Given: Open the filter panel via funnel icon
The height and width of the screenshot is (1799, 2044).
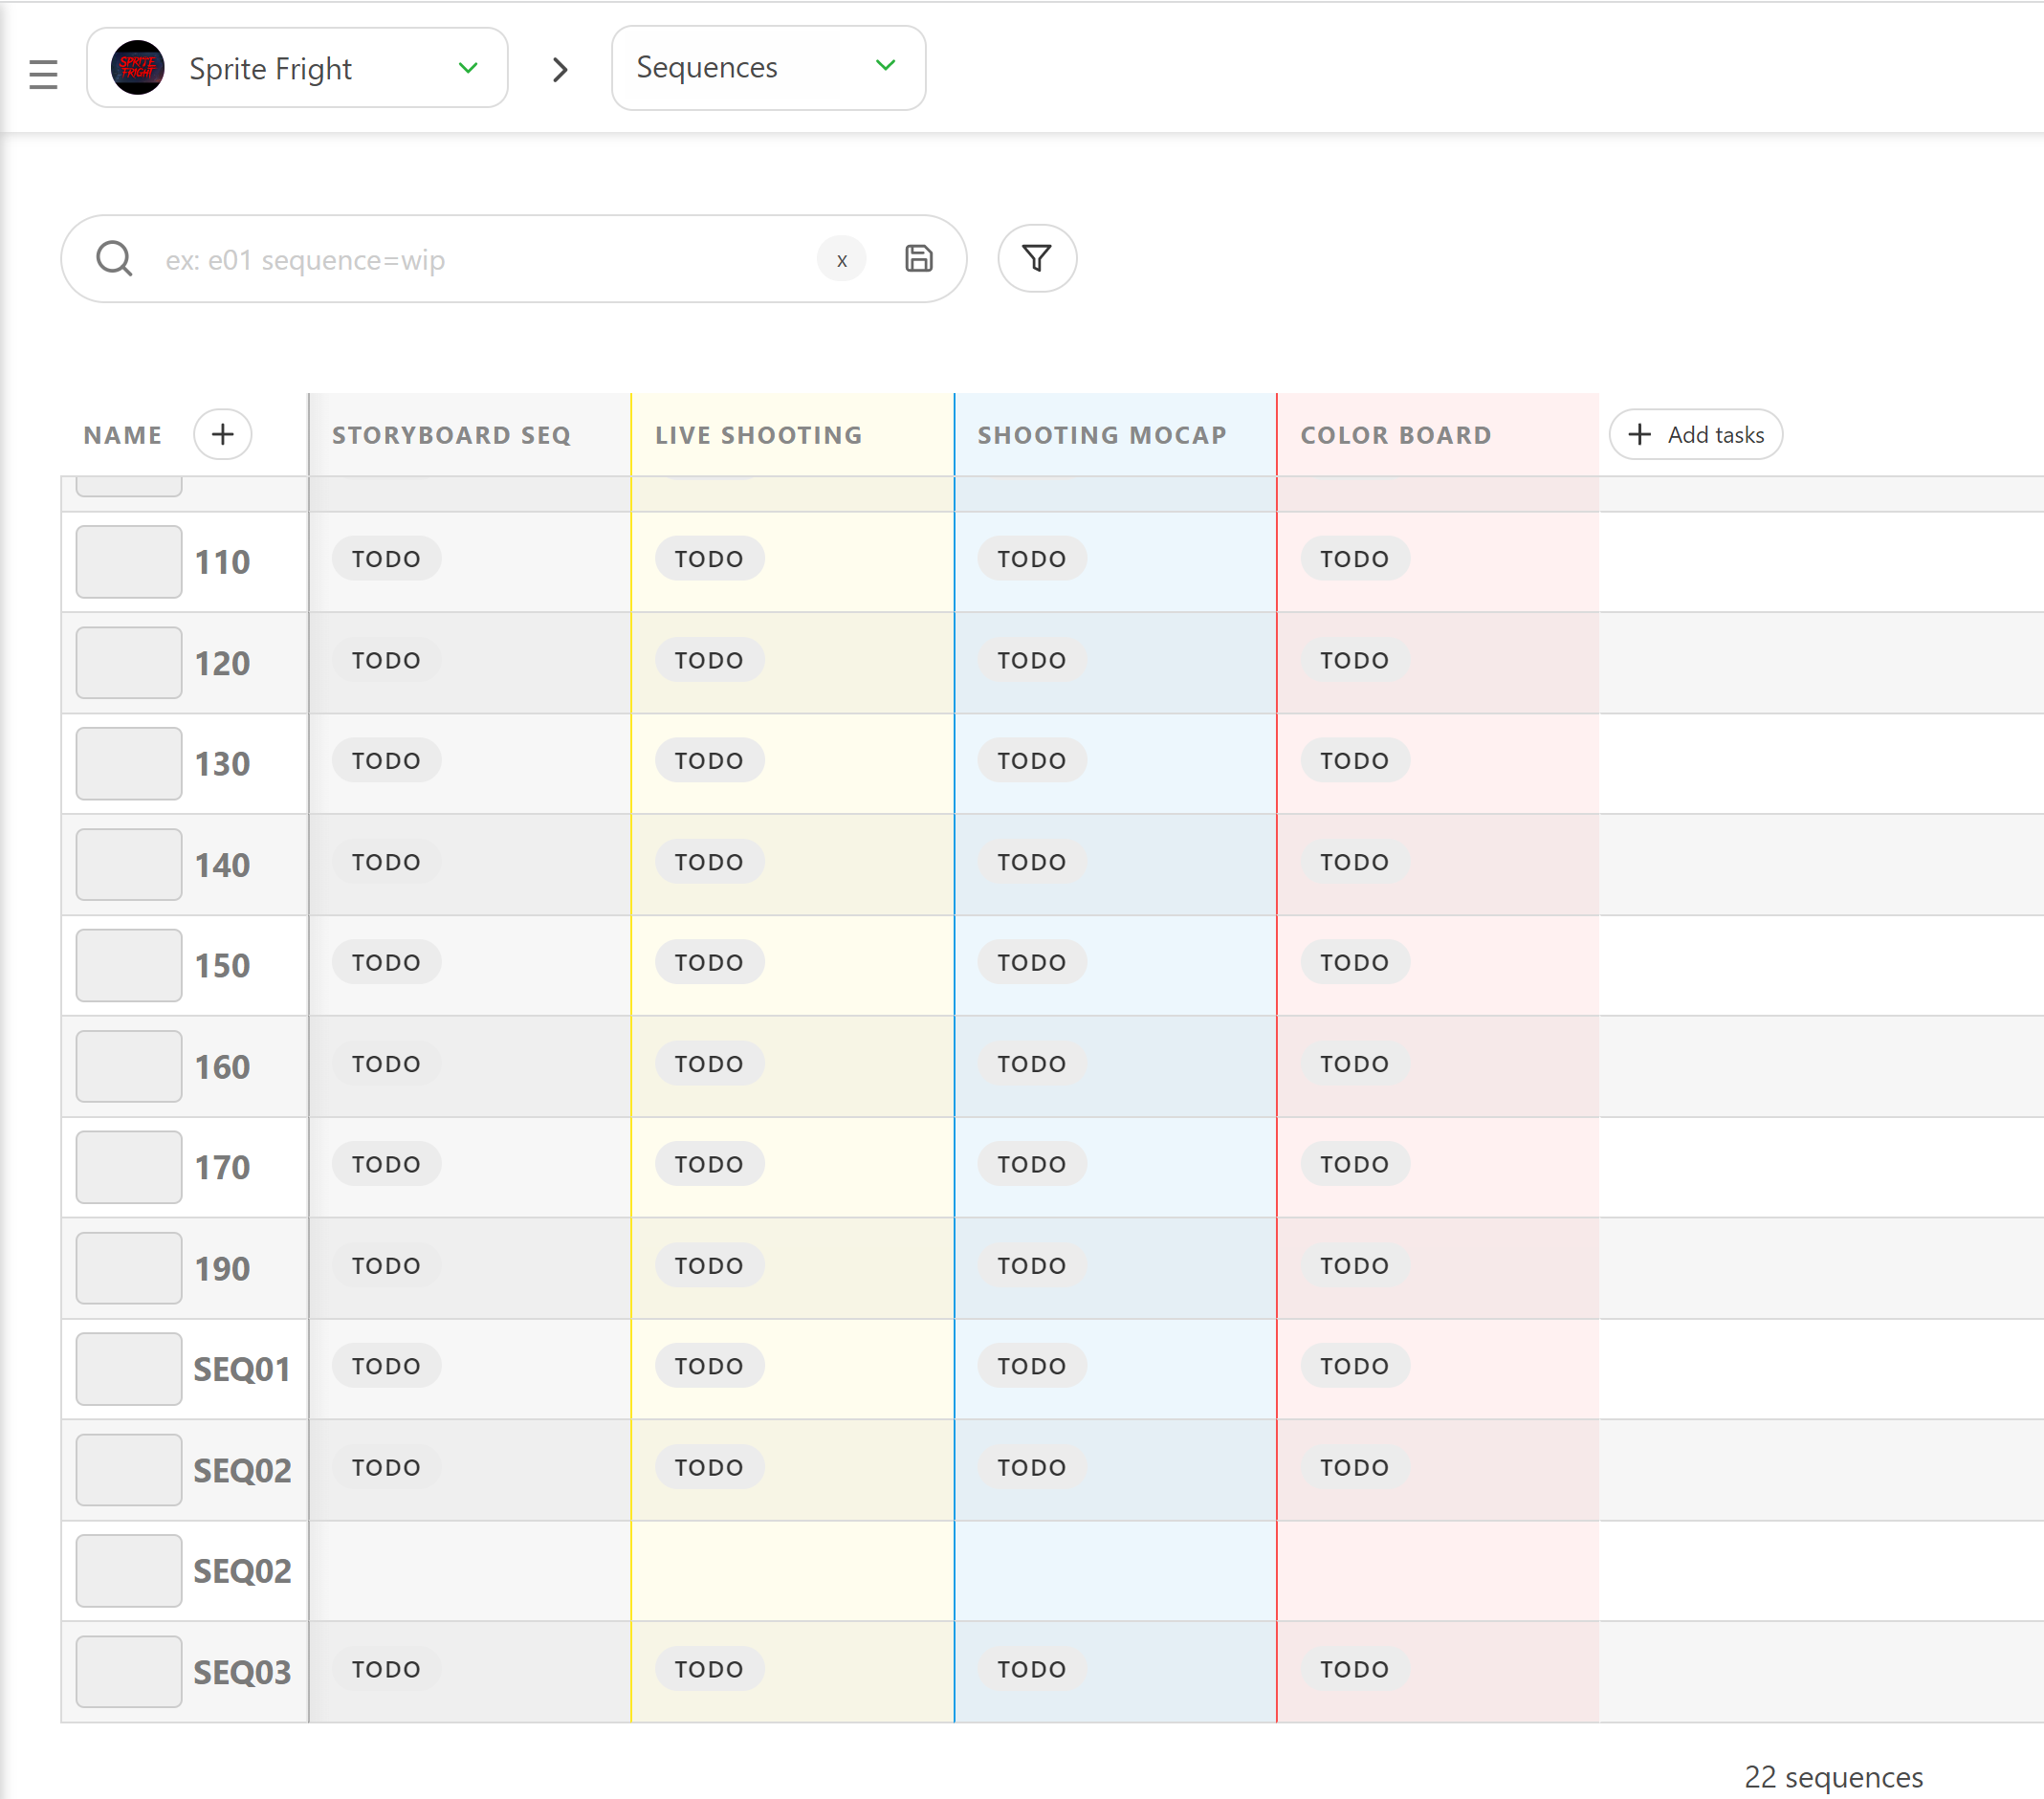Looking at the screenshot, I should click(1037, 258).
